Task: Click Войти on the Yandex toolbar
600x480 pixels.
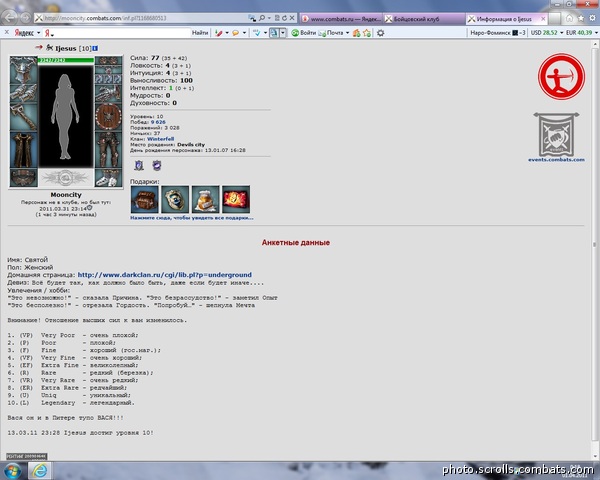Action: (304, 33)
